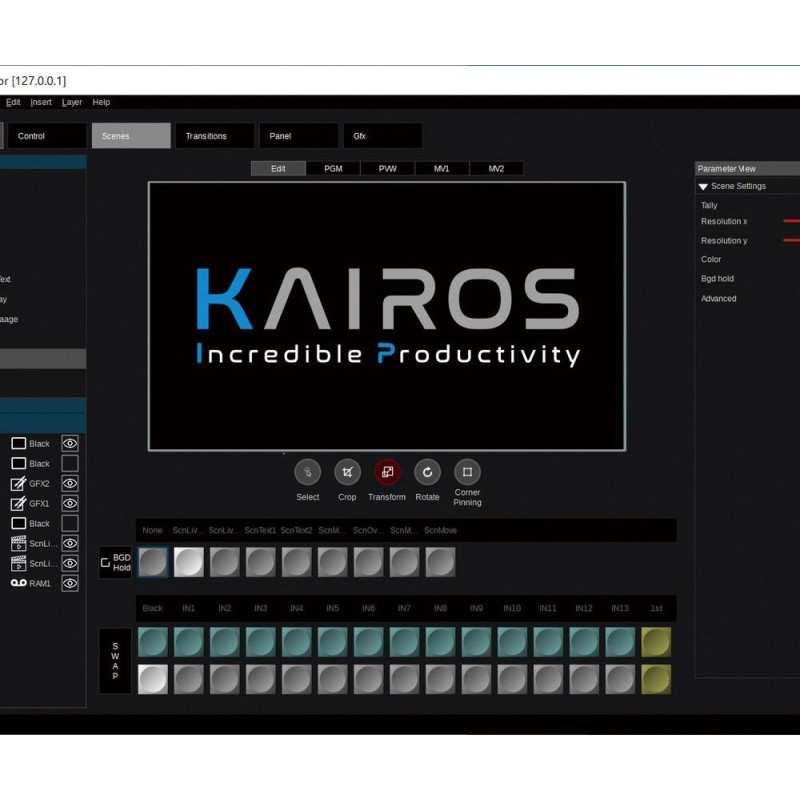Image resolution: width=800 pixels, height=800 pixels.
Task: Click the KAIROS preview canvas
Action: tap(387, 316)
